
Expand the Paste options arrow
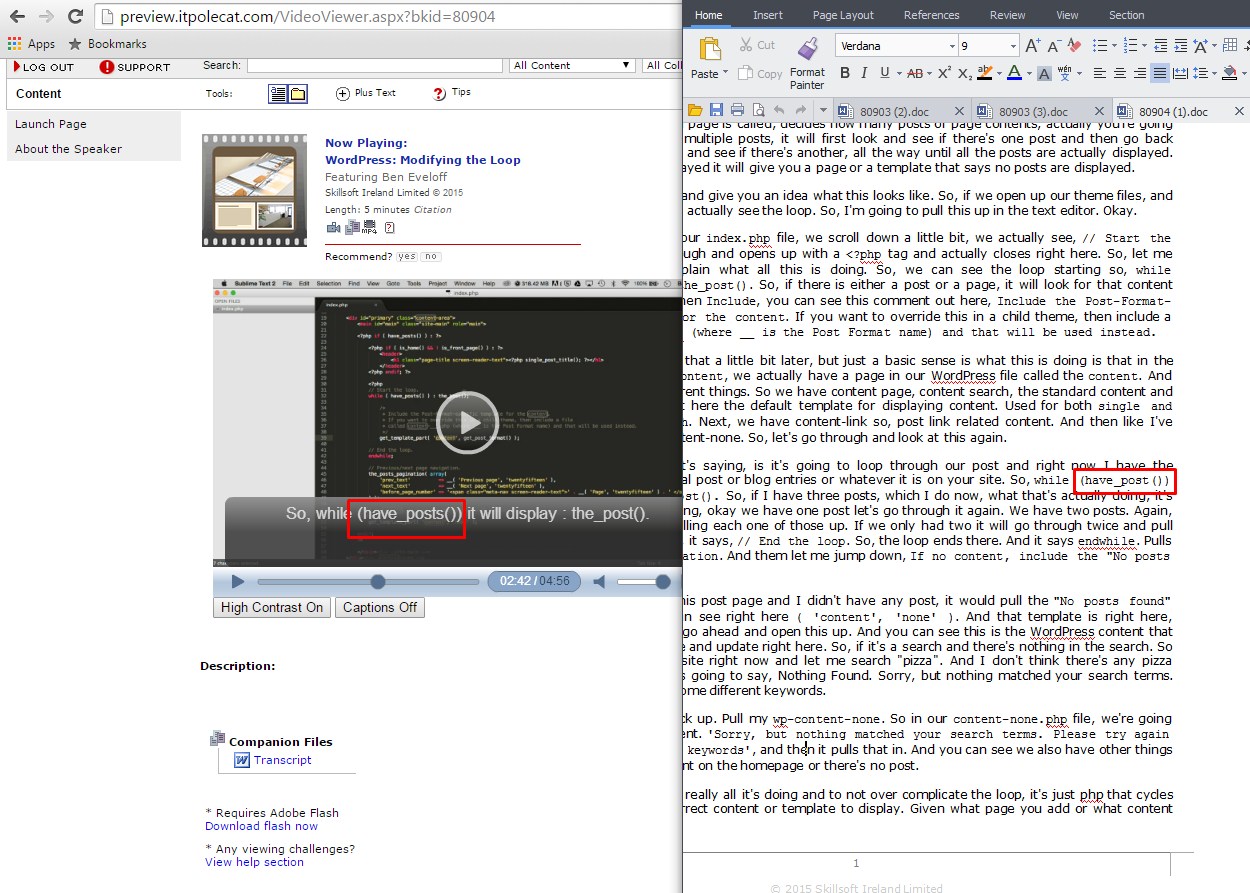727,74
